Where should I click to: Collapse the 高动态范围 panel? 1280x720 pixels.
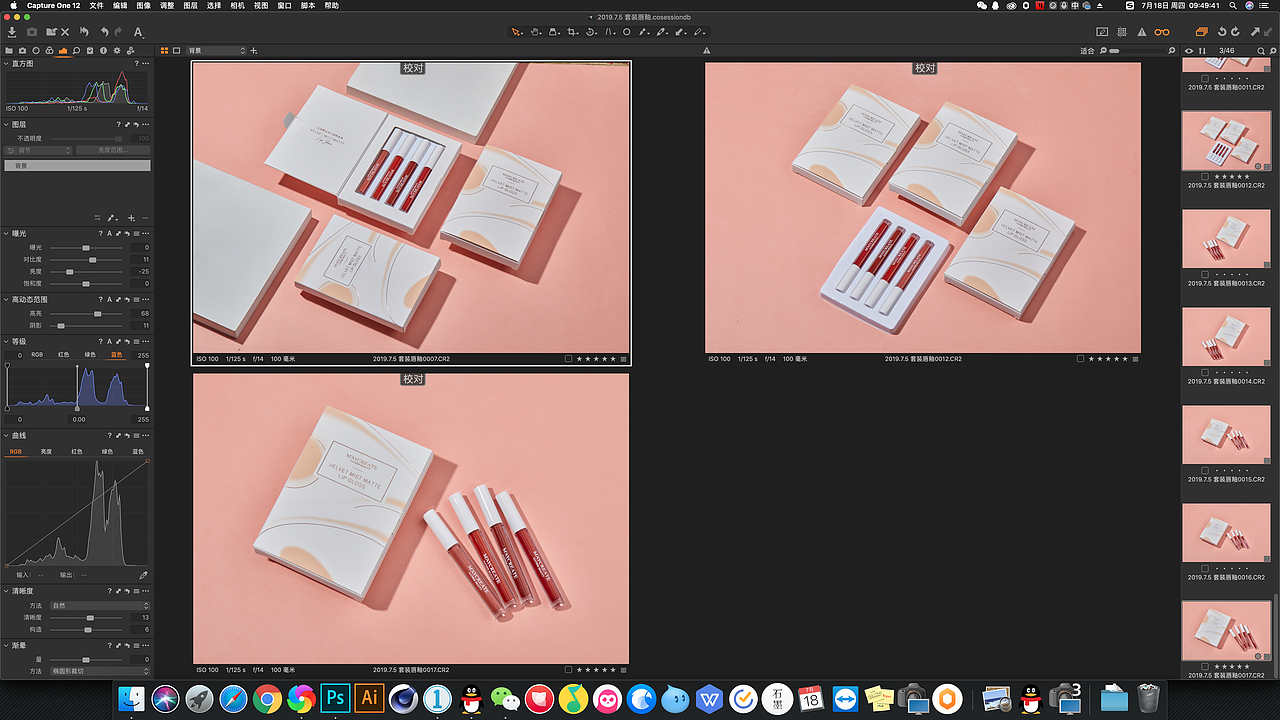point(5,299)
